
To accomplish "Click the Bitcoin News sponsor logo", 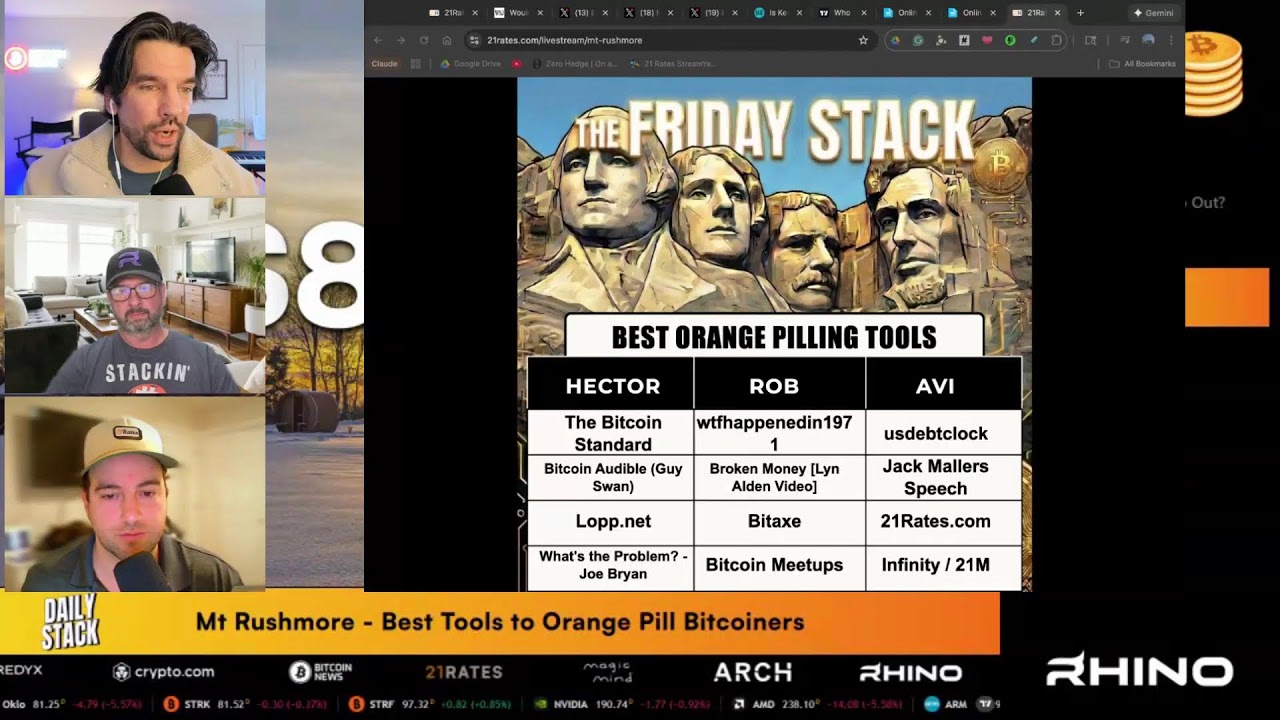I will tap(321, 672).
